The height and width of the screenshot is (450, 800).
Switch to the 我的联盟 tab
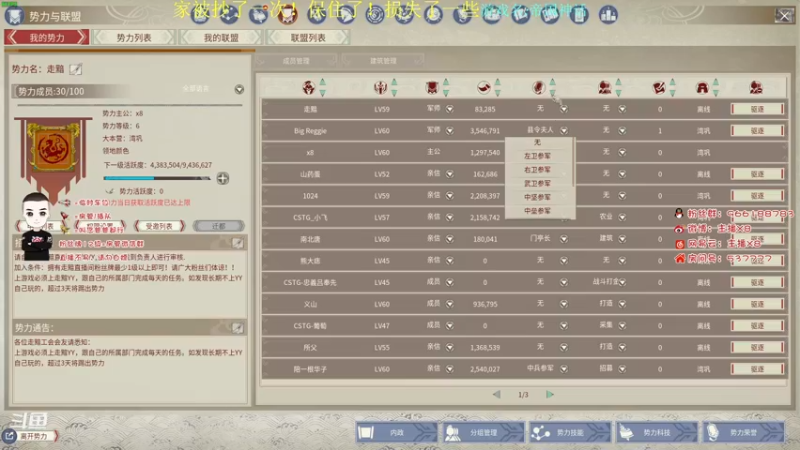coord(221,37)
